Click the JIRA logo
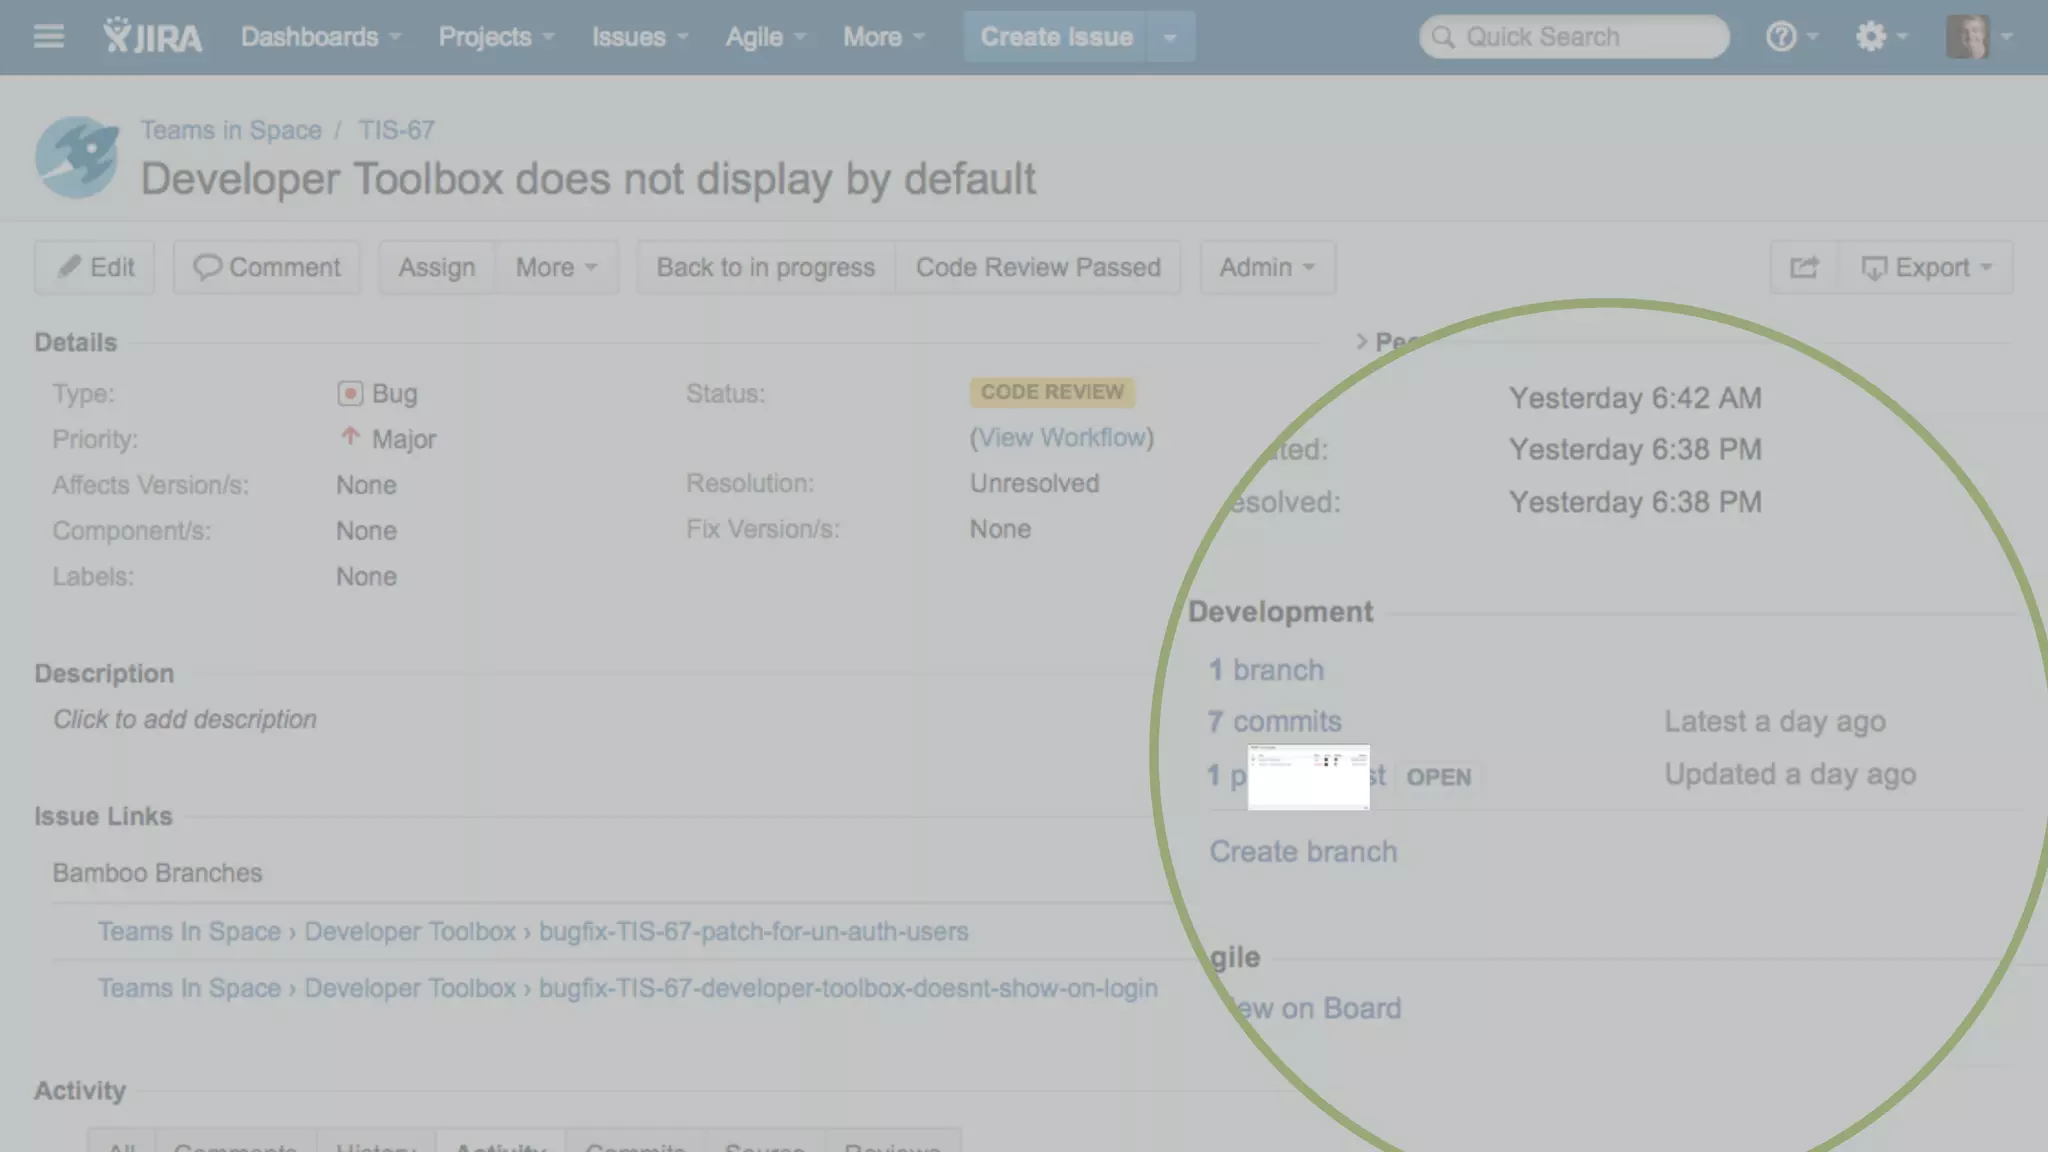Image resolution: width=2048 pixels, height=1152 pixels. (x=153, y=37)
